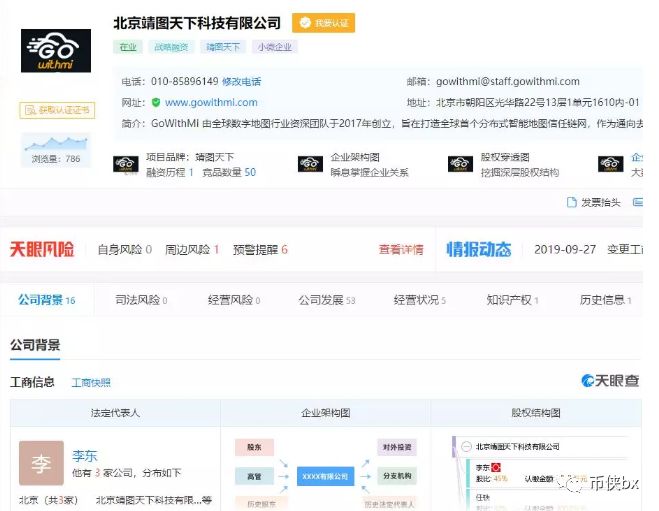Click the 获取认证证书 button
The height and width of the screenshot is (511, 659).
tap(57, 110)
